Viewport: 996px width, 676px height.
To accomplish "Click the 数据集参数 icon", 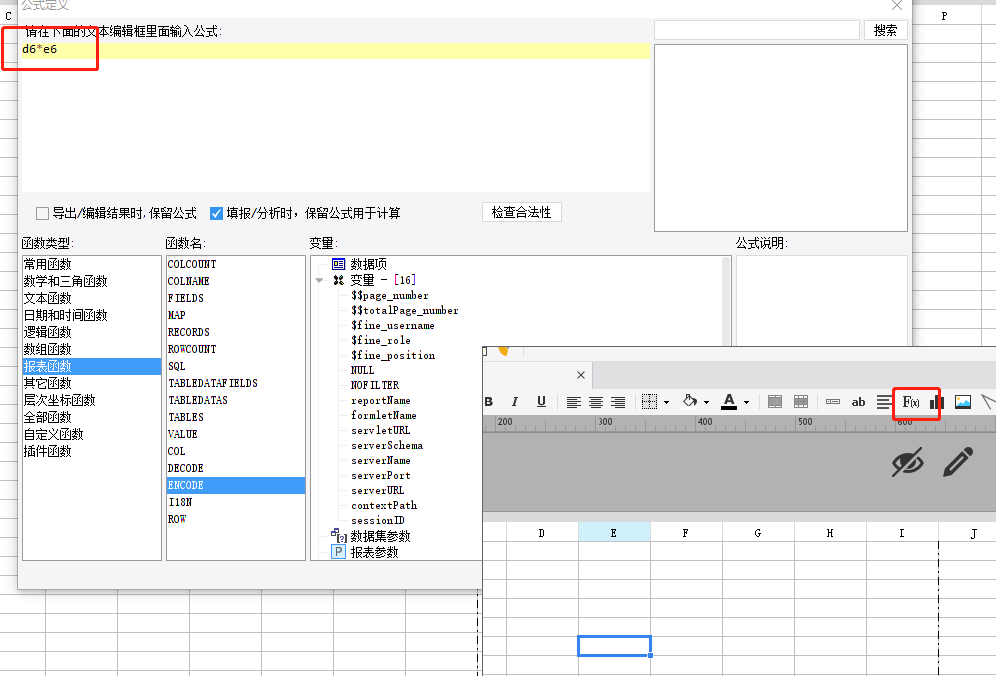I will pyautogui.click(x=339, y=536).
